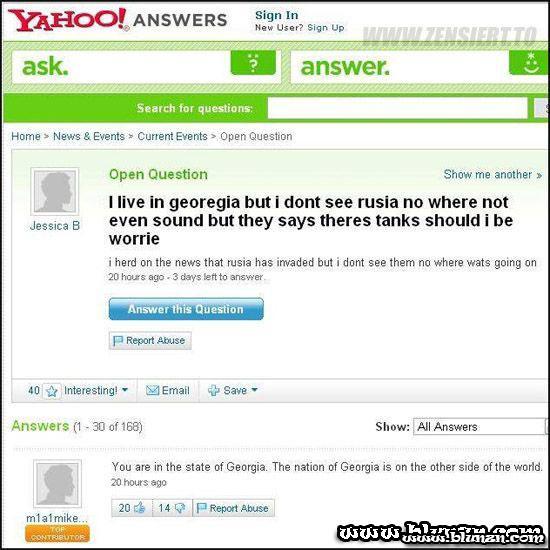Open the Show All Answers combo box

click(481, 427)
